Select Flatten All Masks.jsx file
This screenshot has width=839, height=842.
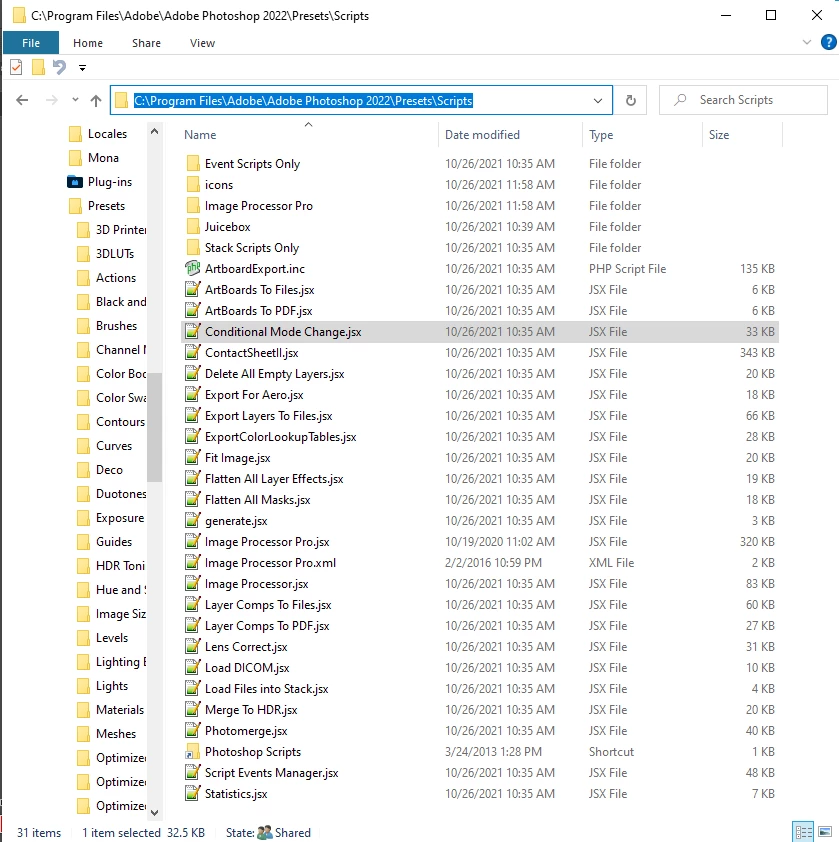point(257,499)
